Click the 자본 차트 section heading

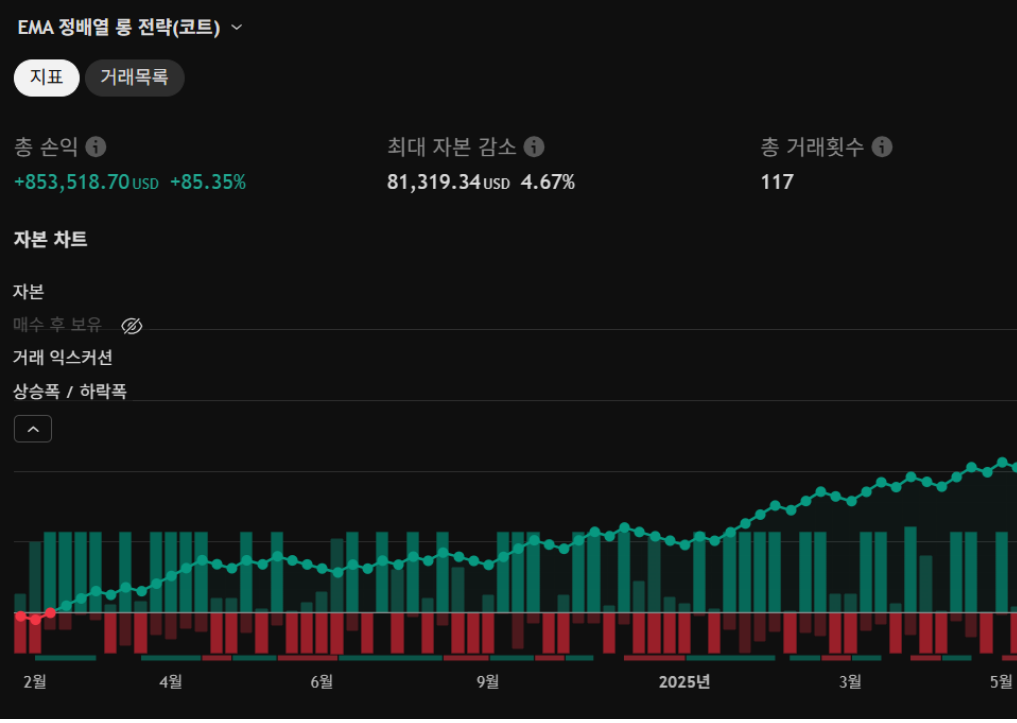tap(50, 240)
